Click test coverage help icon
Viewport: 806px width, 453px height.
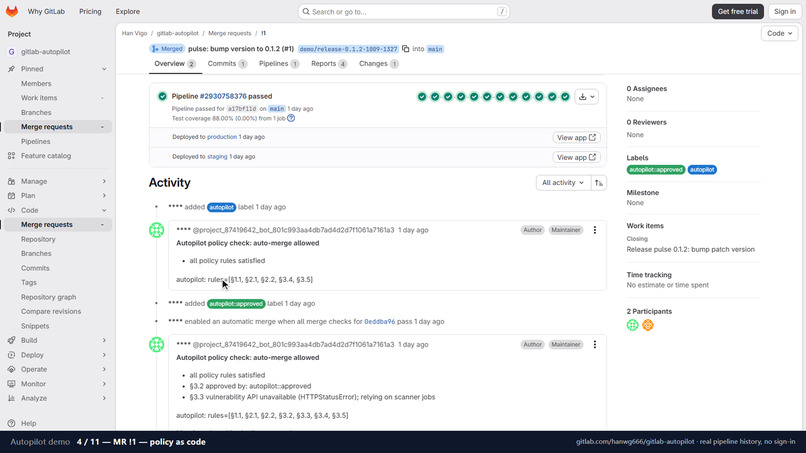(x=291, y=118)
